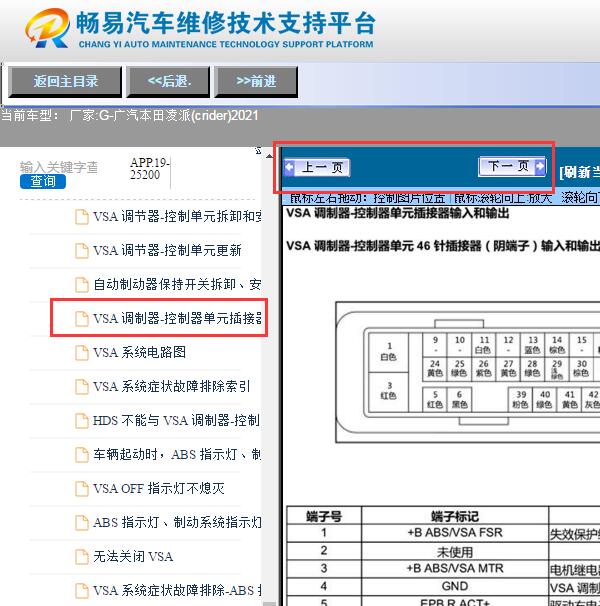
Task: Focus the keyword search input field
Action: pyautogui.click(x=59, y=167)
